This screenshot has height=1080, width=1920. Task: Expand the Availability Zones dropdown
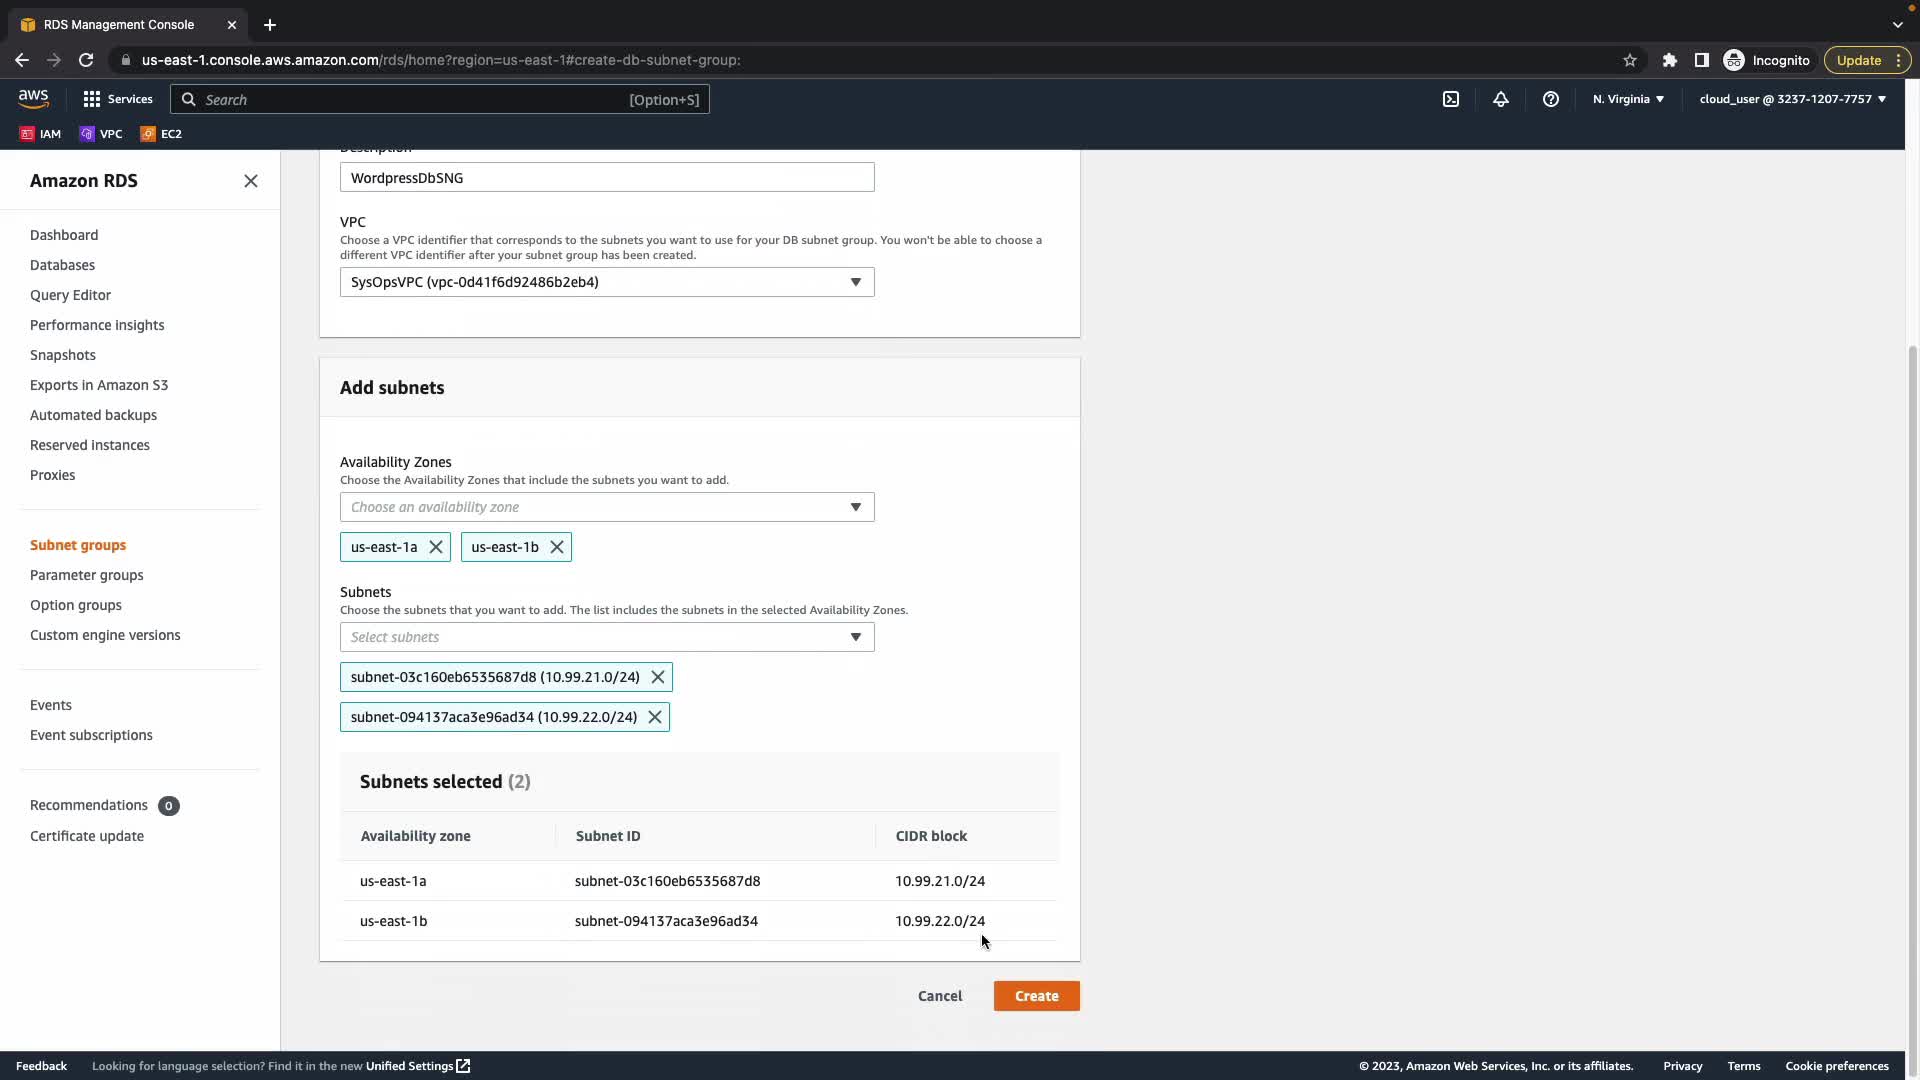click(606, 507)
